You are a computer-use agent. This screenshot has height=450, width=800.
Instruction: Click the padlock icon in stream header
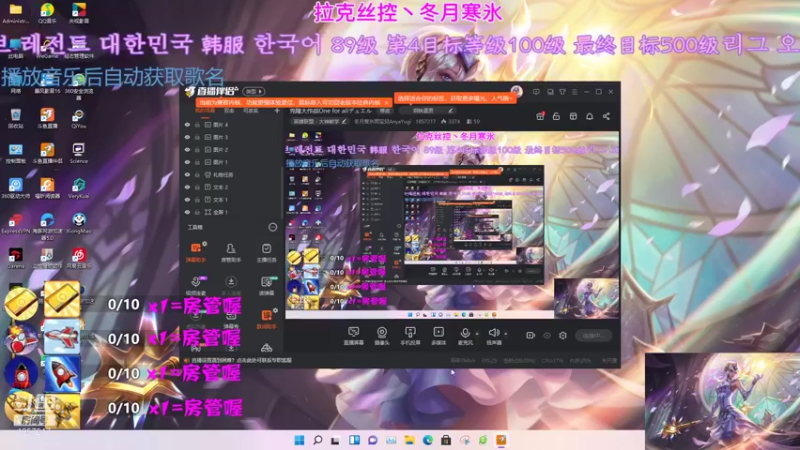pyautogui.click(x=556, y=116)
